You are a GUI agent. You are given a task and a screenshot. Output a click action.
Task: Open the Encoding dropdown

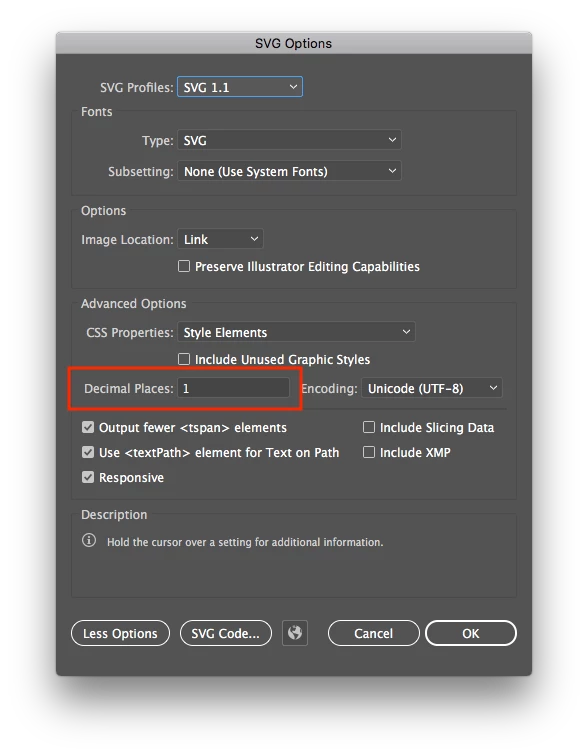[432, 388]
